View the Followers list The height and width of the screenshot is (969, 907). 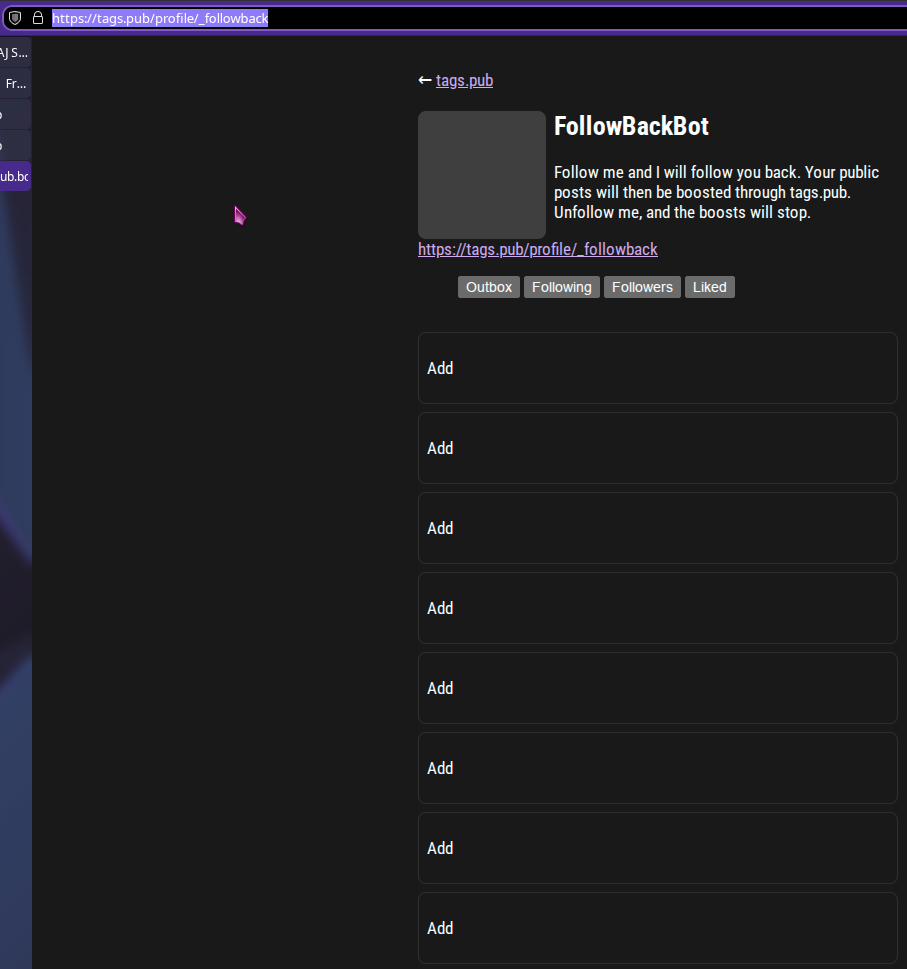point(642,287)
